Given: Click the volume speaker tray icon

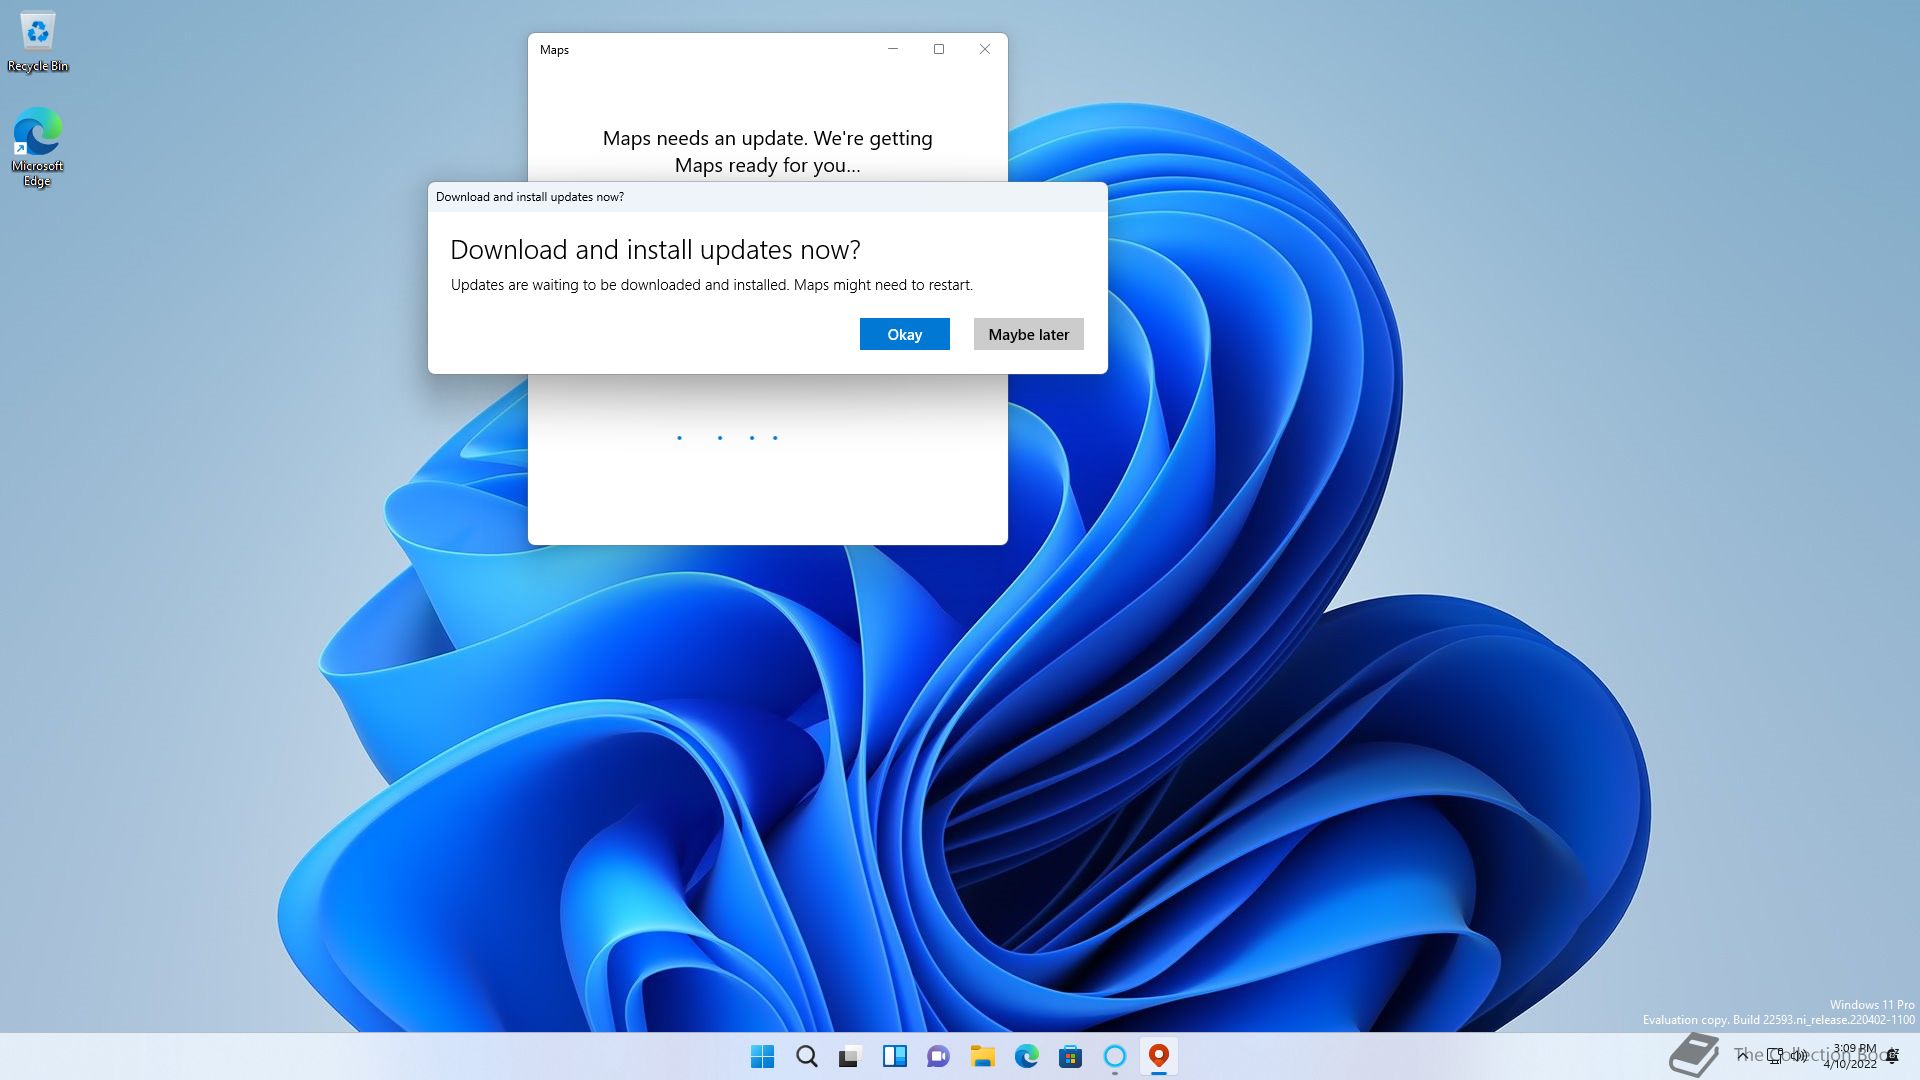Looking at the screenshot, I should pos(1799,1055).
